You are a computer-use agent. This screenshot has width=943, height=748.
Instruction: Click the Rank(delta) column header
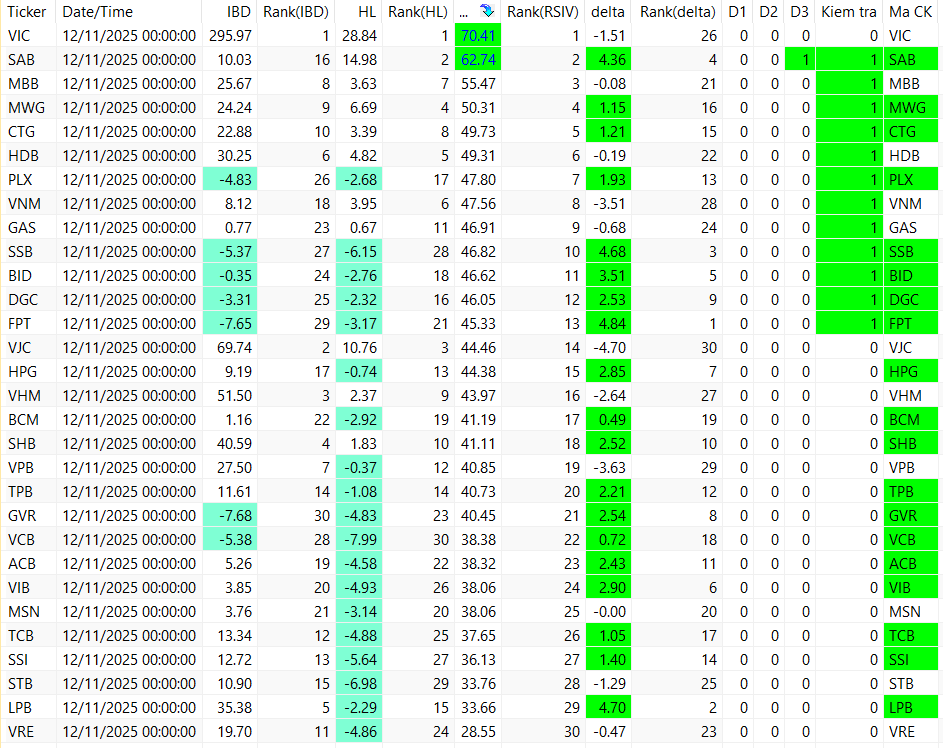(x=677, y=11)
